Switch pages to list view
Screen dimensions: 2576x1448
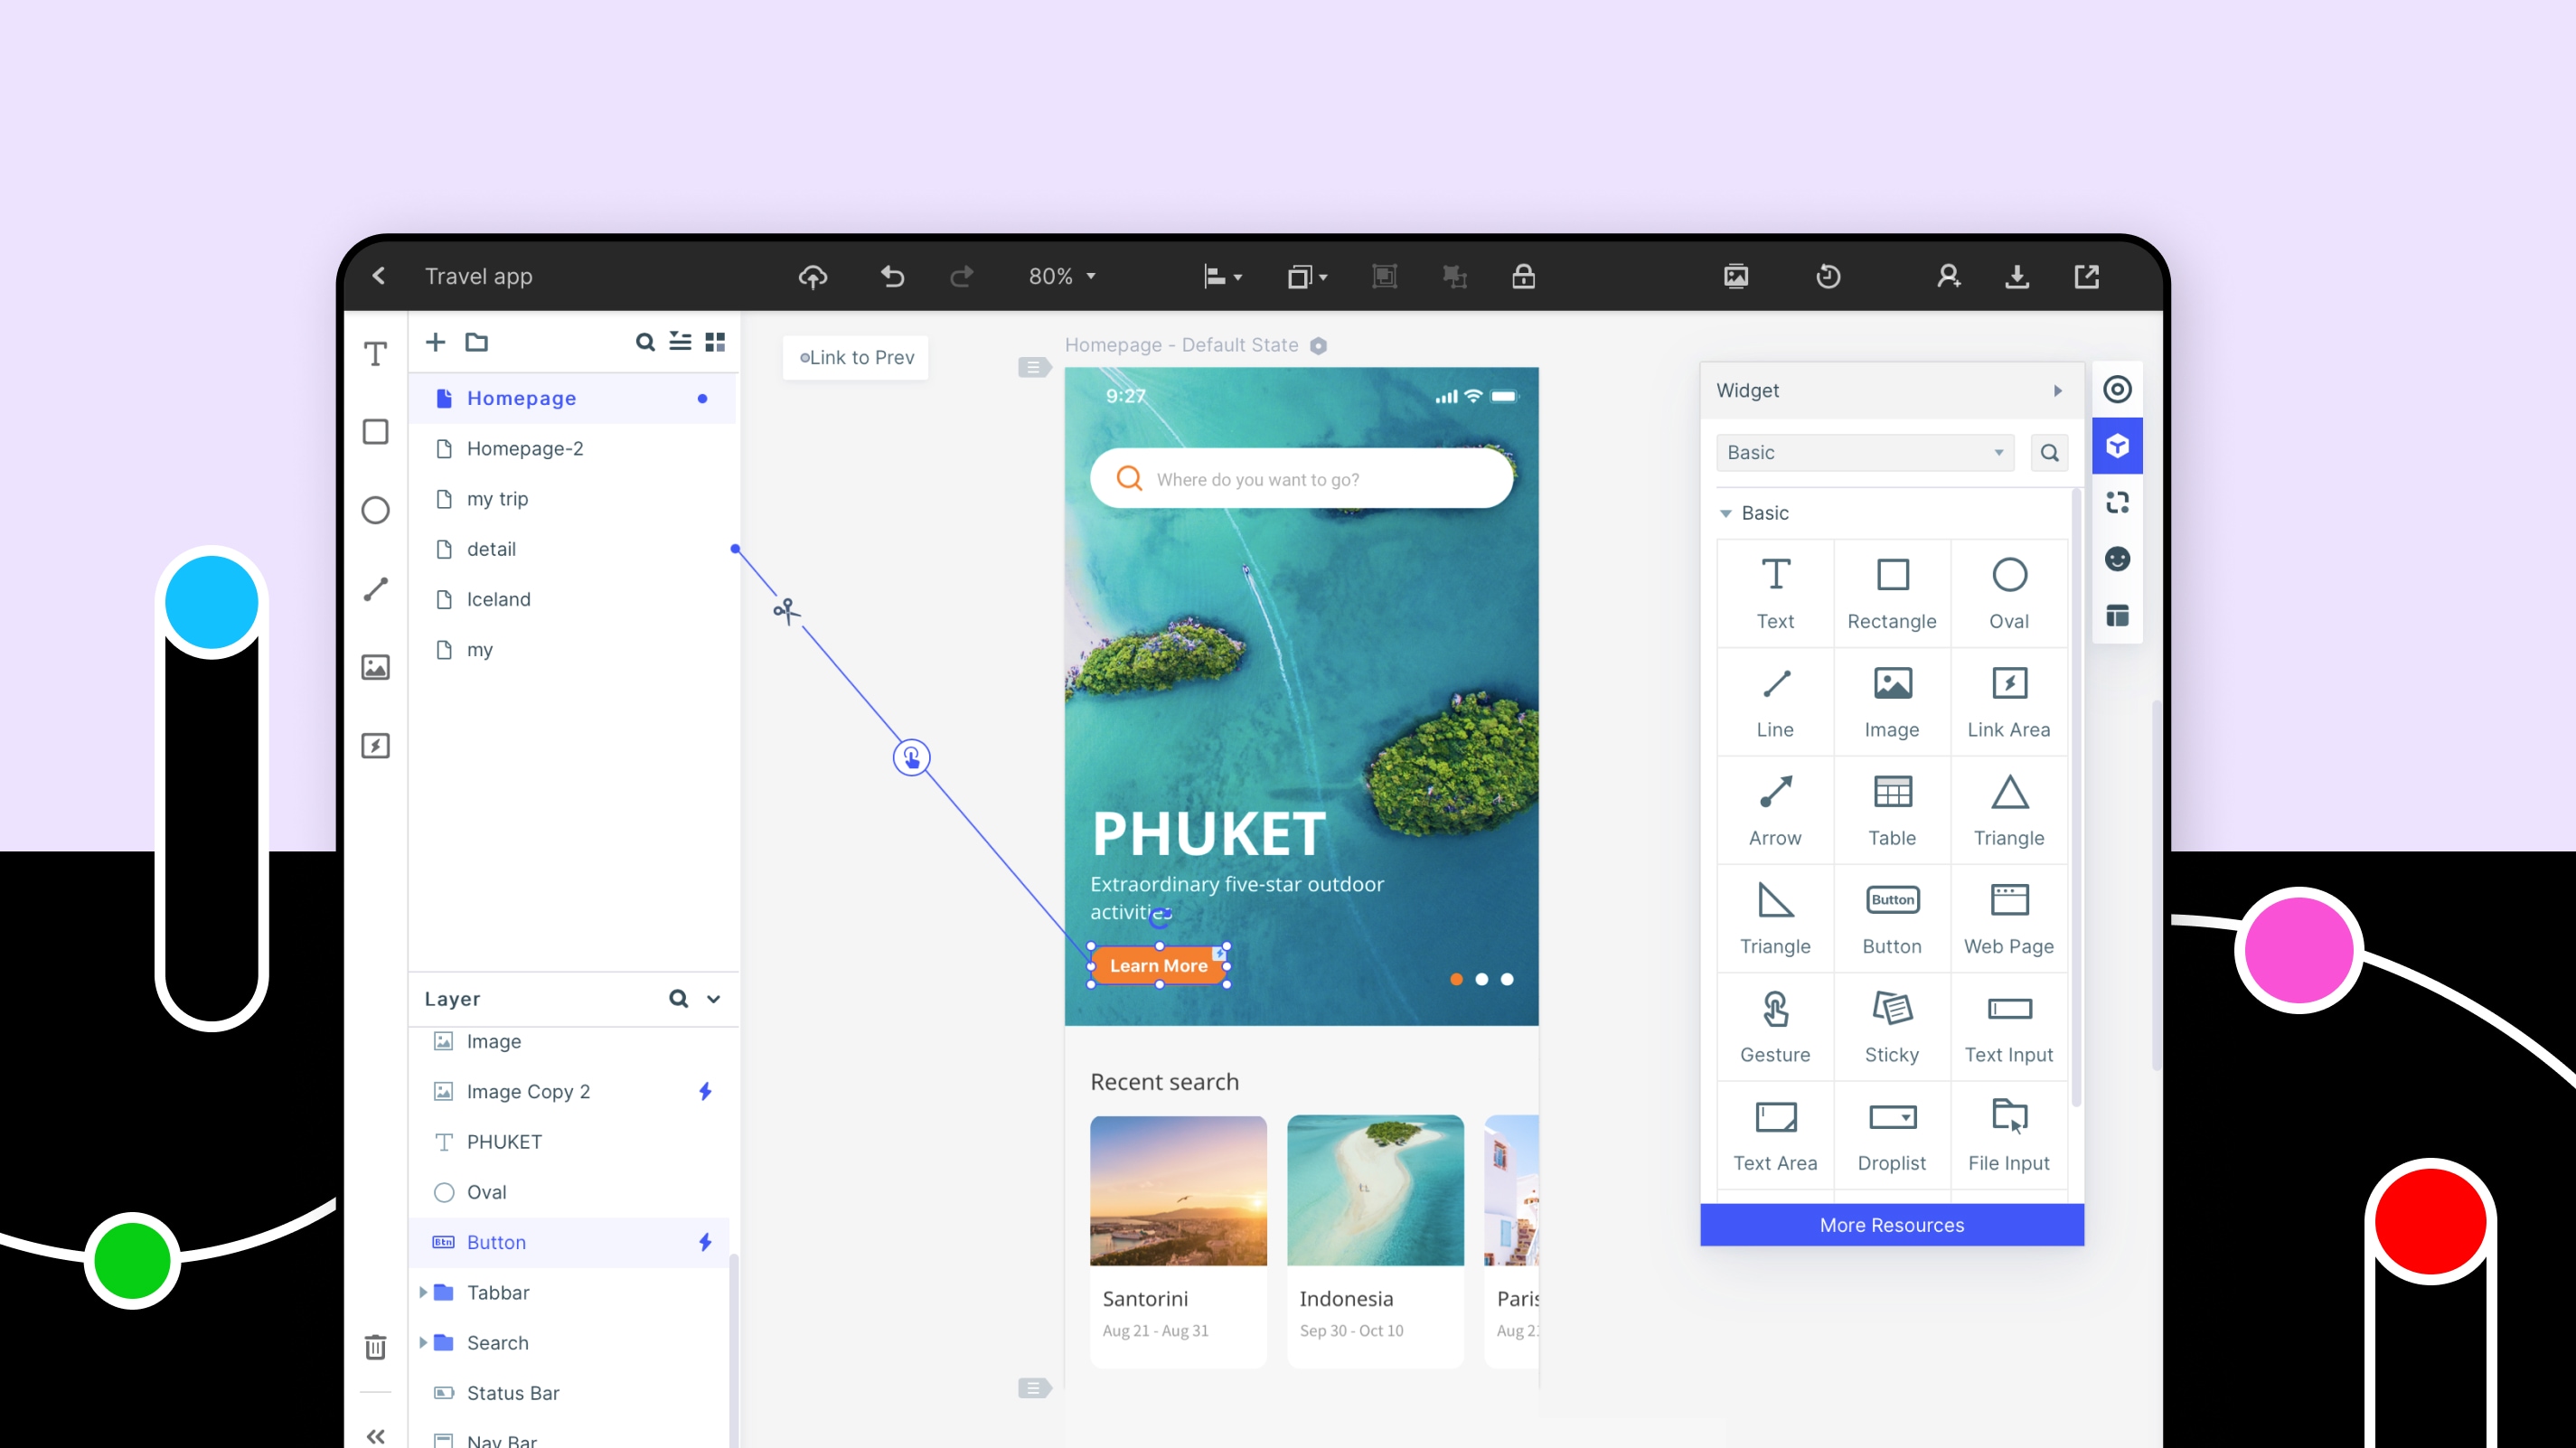pyautogui.click(x=680, y=342)
